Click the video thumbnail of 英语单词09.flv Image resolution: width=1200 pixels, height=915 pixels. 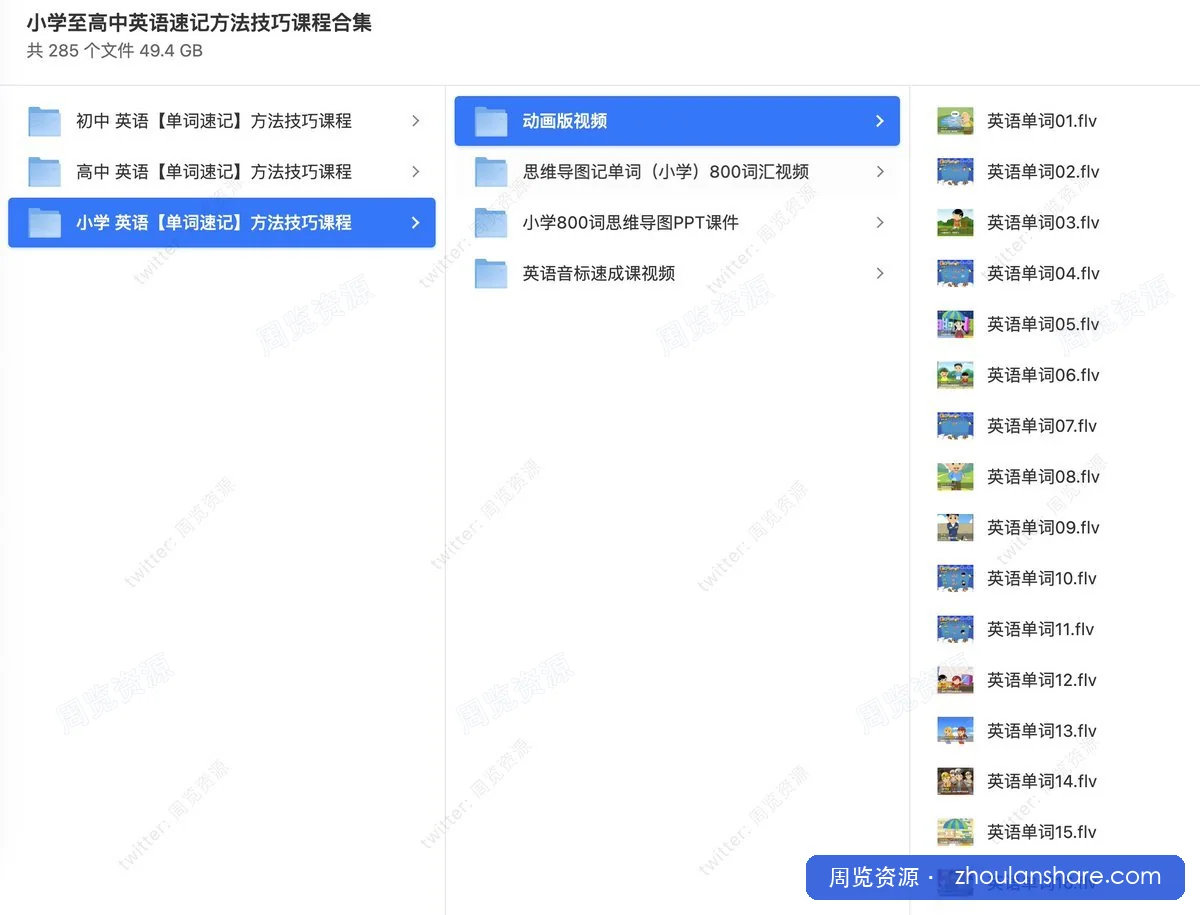point(955,528)
